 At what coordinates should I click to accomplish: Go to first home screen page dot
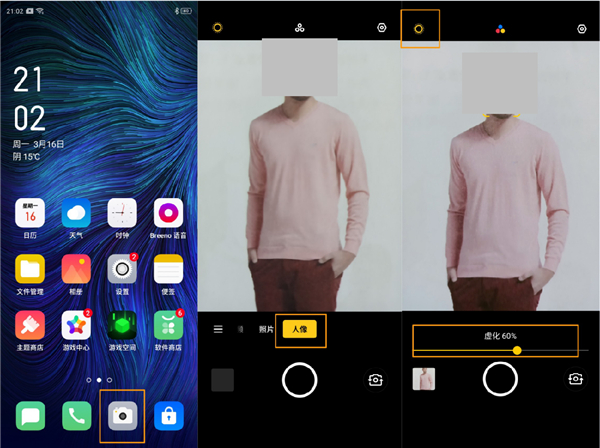[89, 380]
